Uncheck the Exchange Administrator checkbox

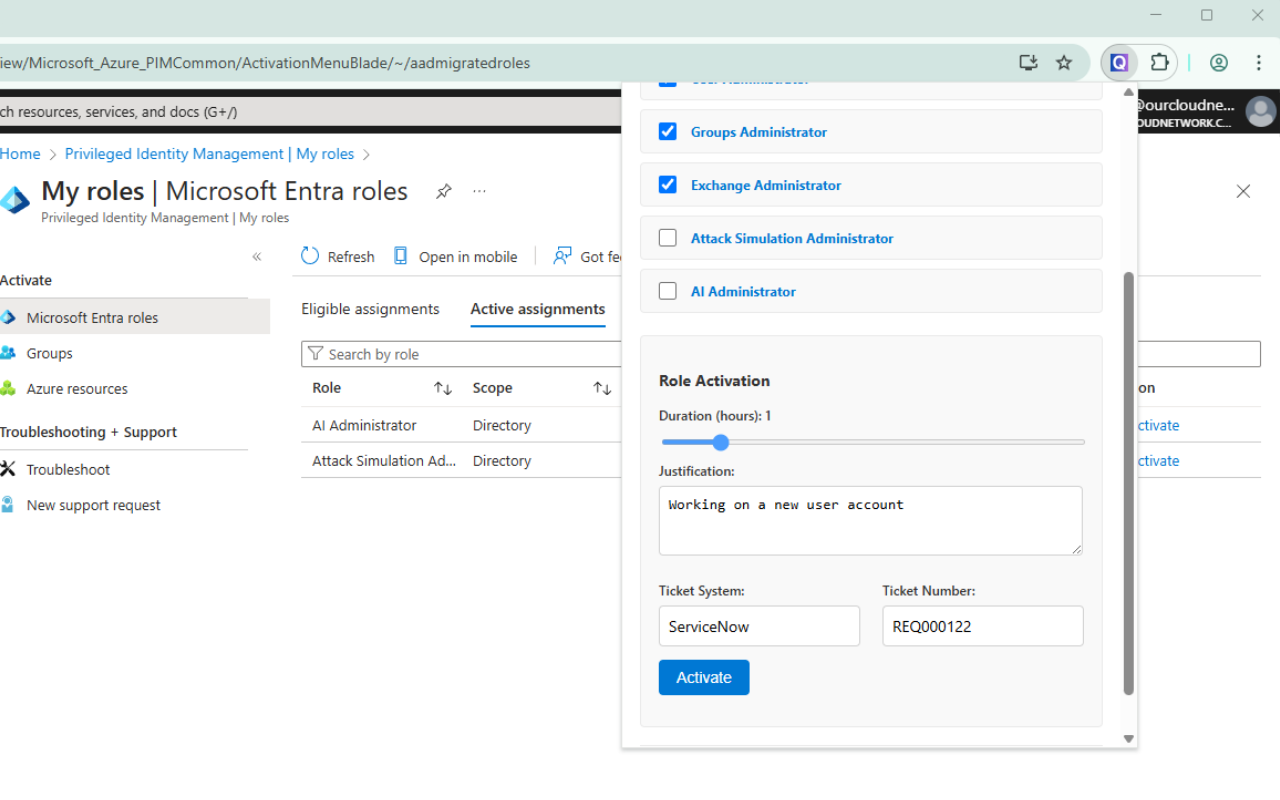[668, 185]
